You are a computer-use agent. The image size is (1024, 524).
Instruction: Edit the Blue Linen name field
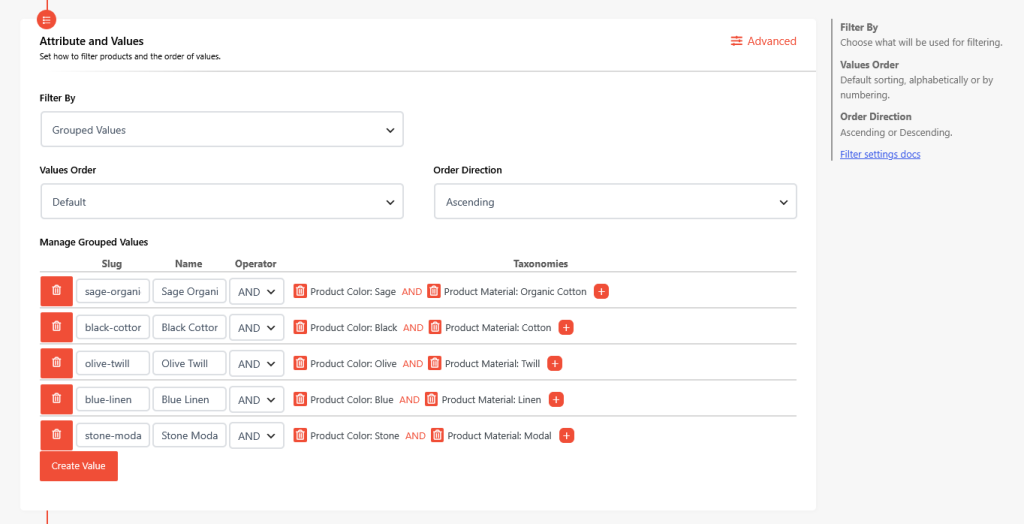(189, 399)
